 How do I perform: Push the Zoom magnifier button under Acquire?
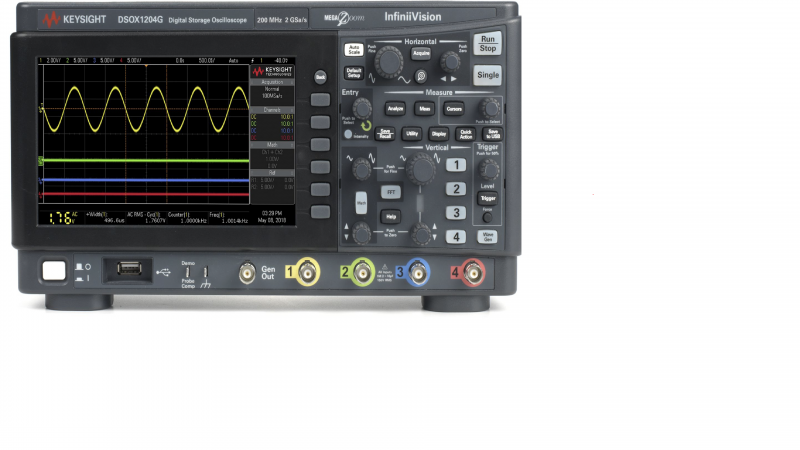[x=421, y=76]
